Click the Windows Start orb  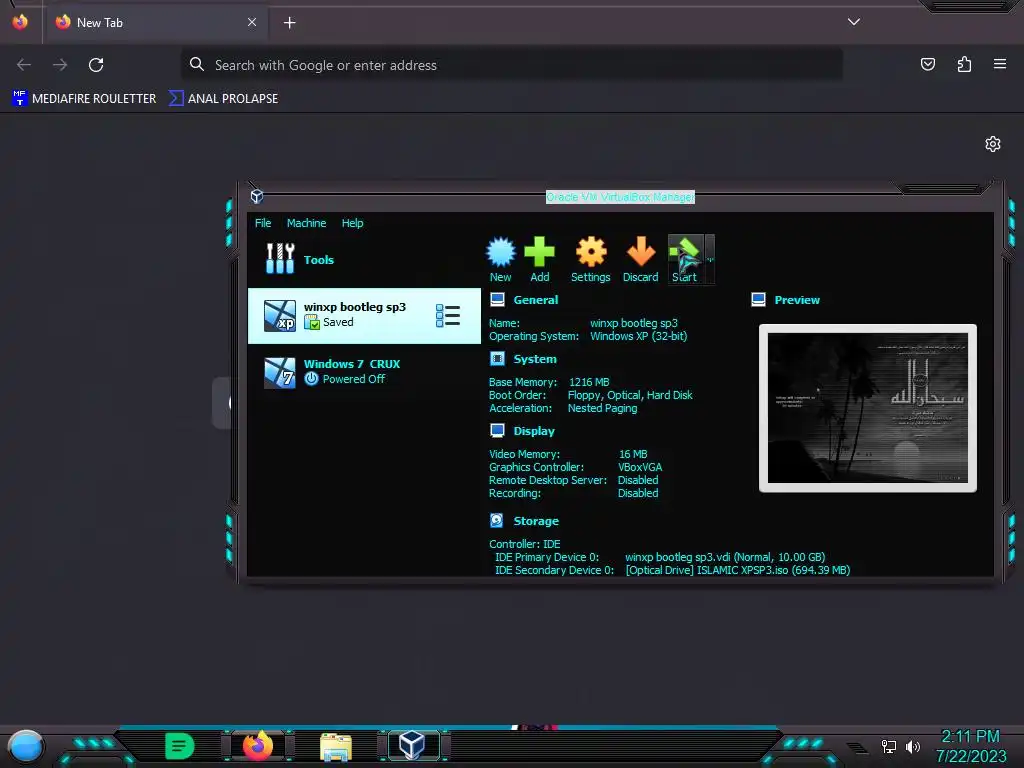(25, 747)
